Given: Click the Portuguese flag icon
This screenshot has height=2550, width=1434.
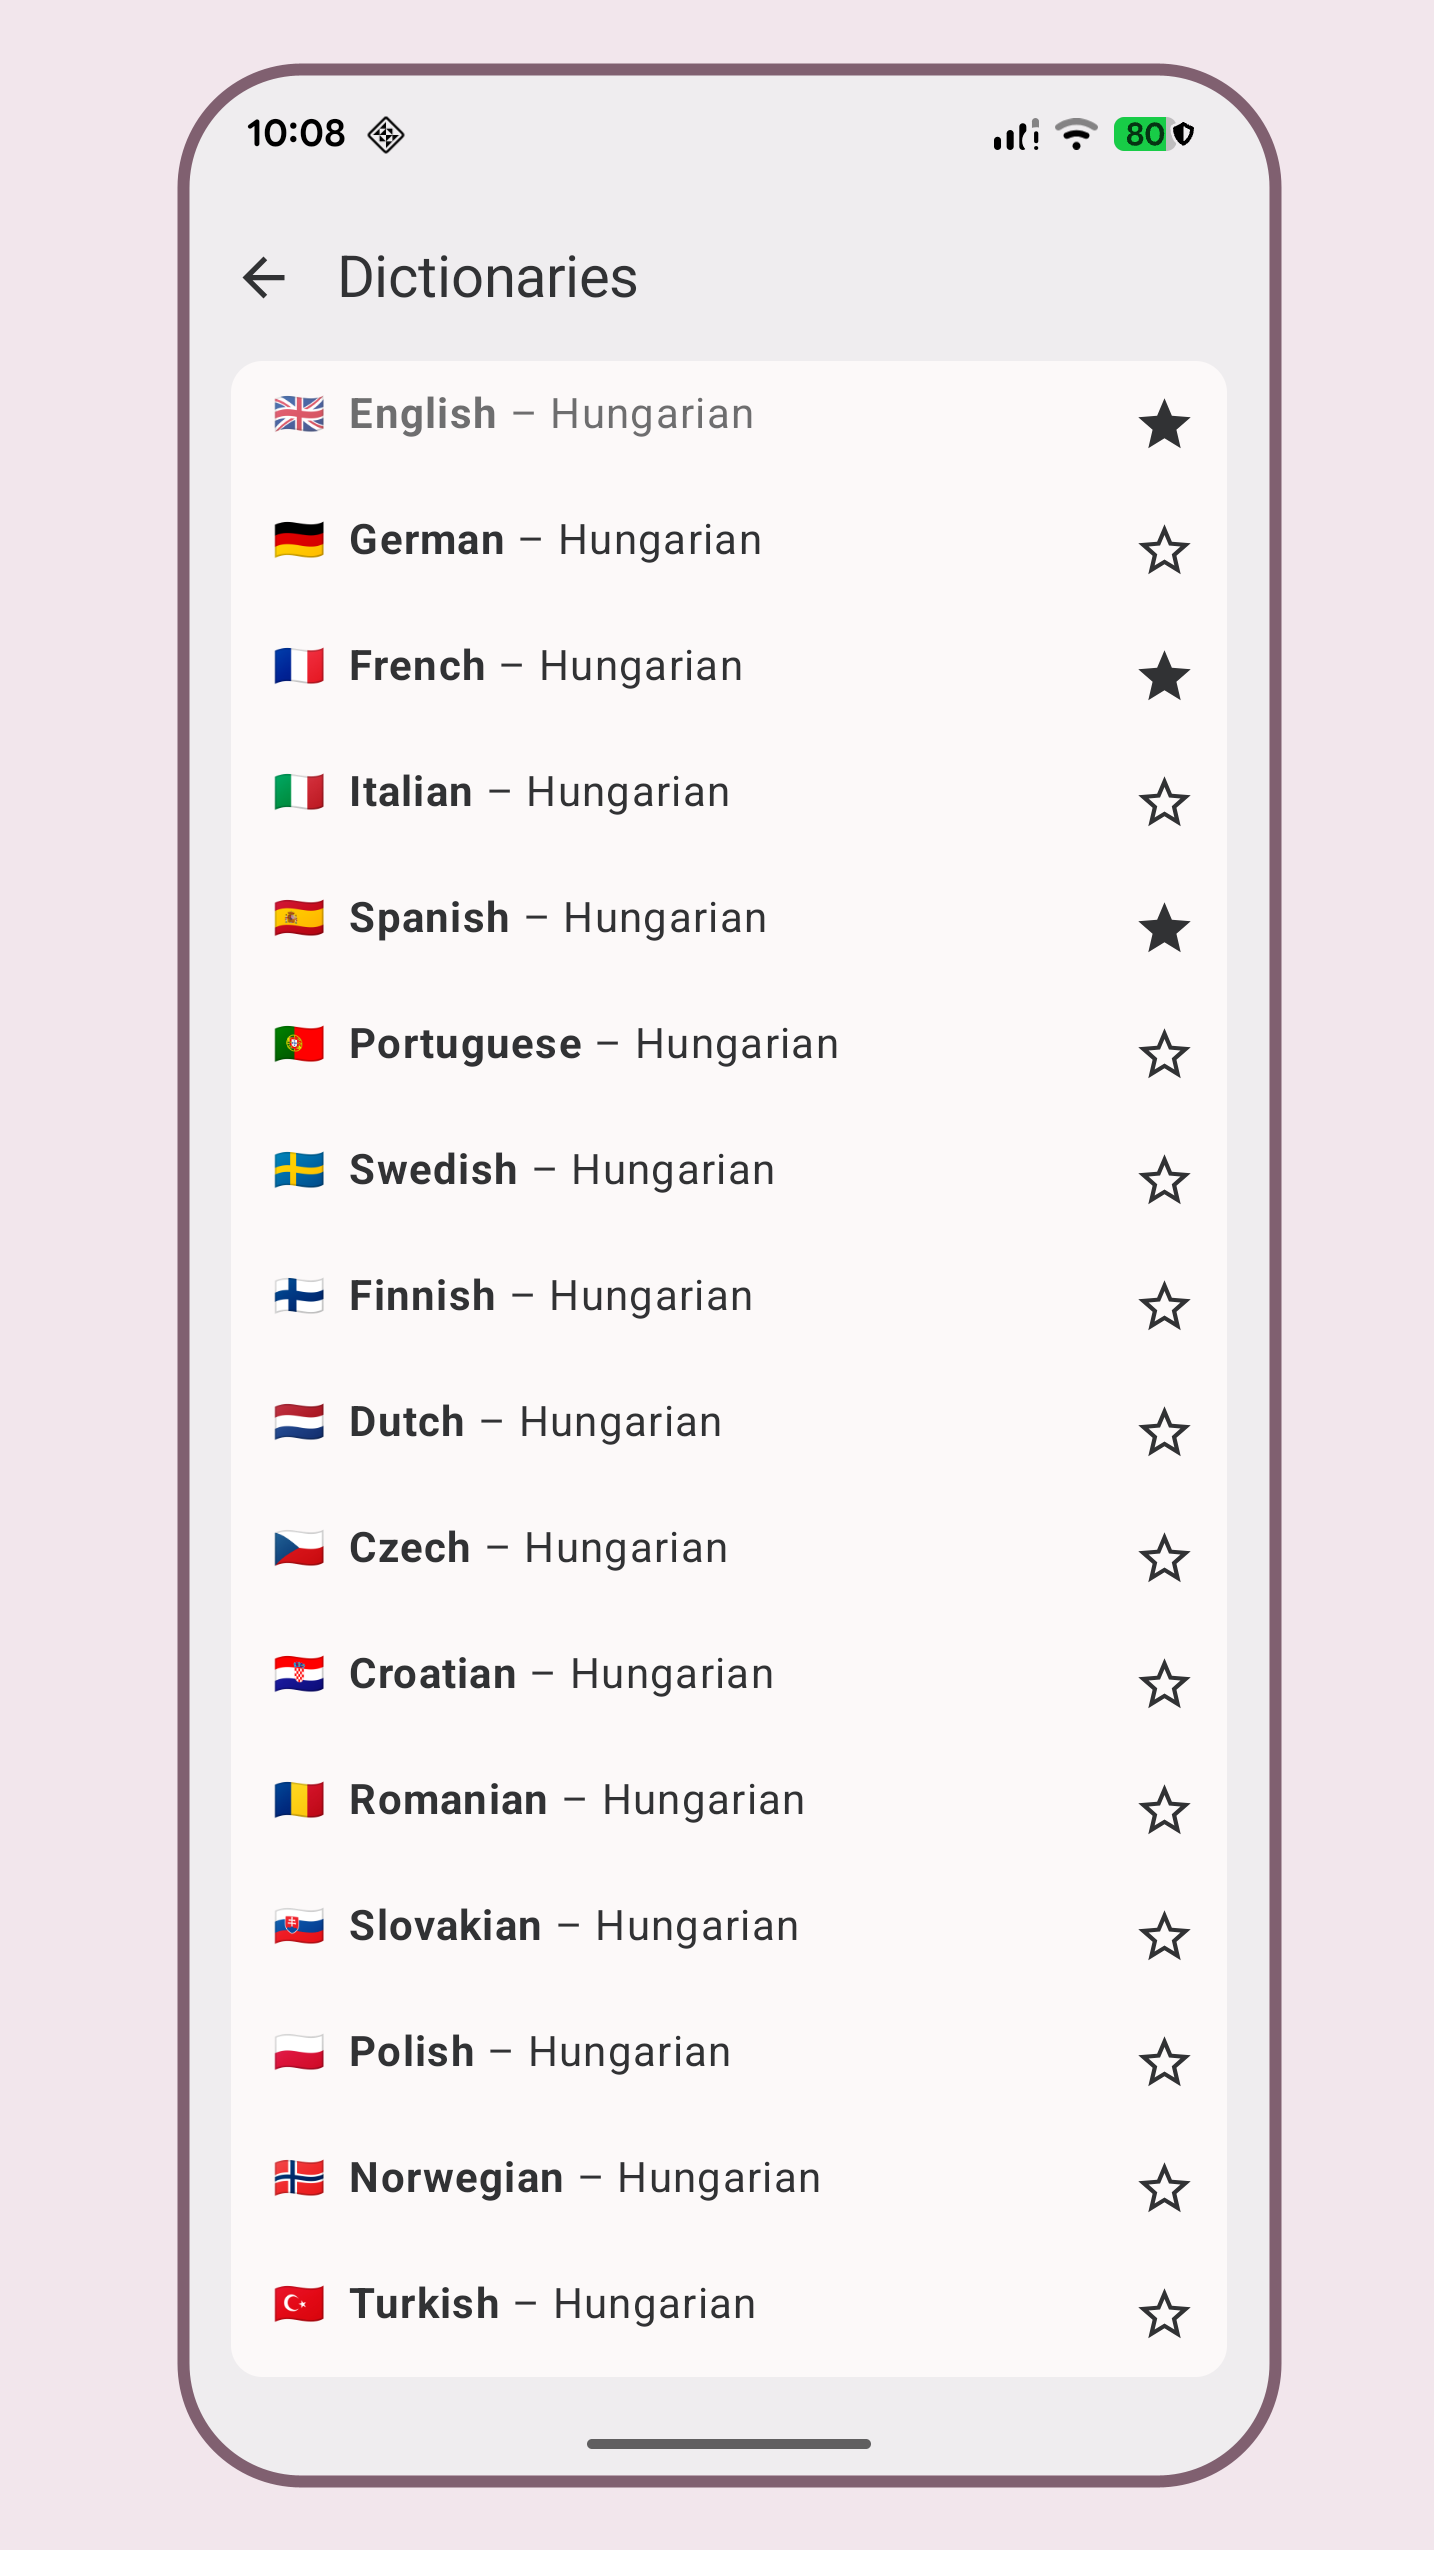Looking at the screenshot, I should click(299, 1044).
